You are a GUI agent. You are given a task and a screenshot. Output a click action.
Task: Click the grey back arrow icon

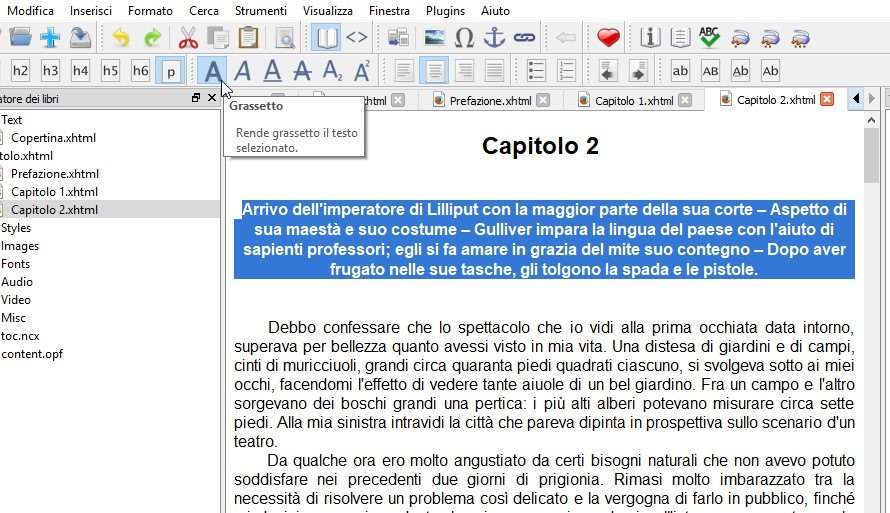(x=565, y=38)
